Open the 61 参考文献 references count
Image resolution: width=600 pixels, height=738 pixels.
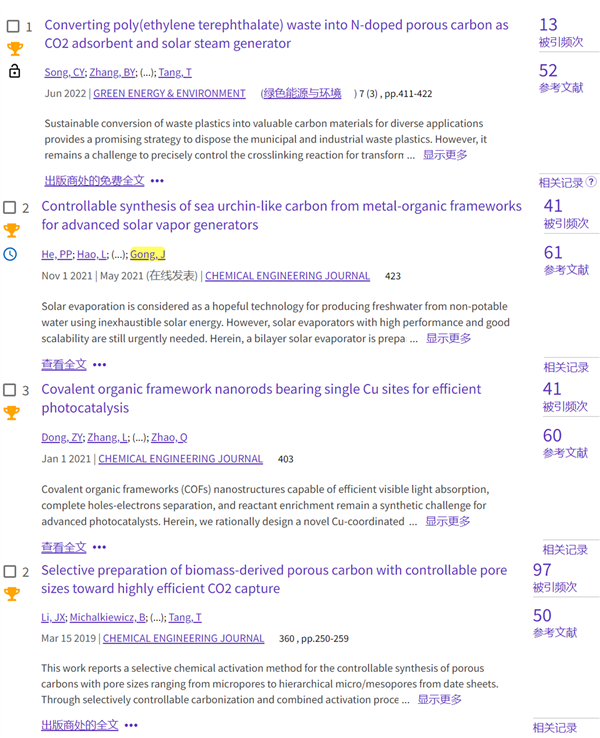tap(552, 252)
